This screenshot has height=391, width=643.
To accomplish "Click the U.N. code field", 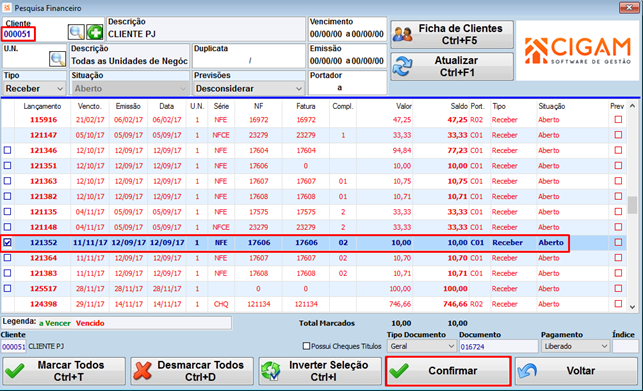I will 25,60.
